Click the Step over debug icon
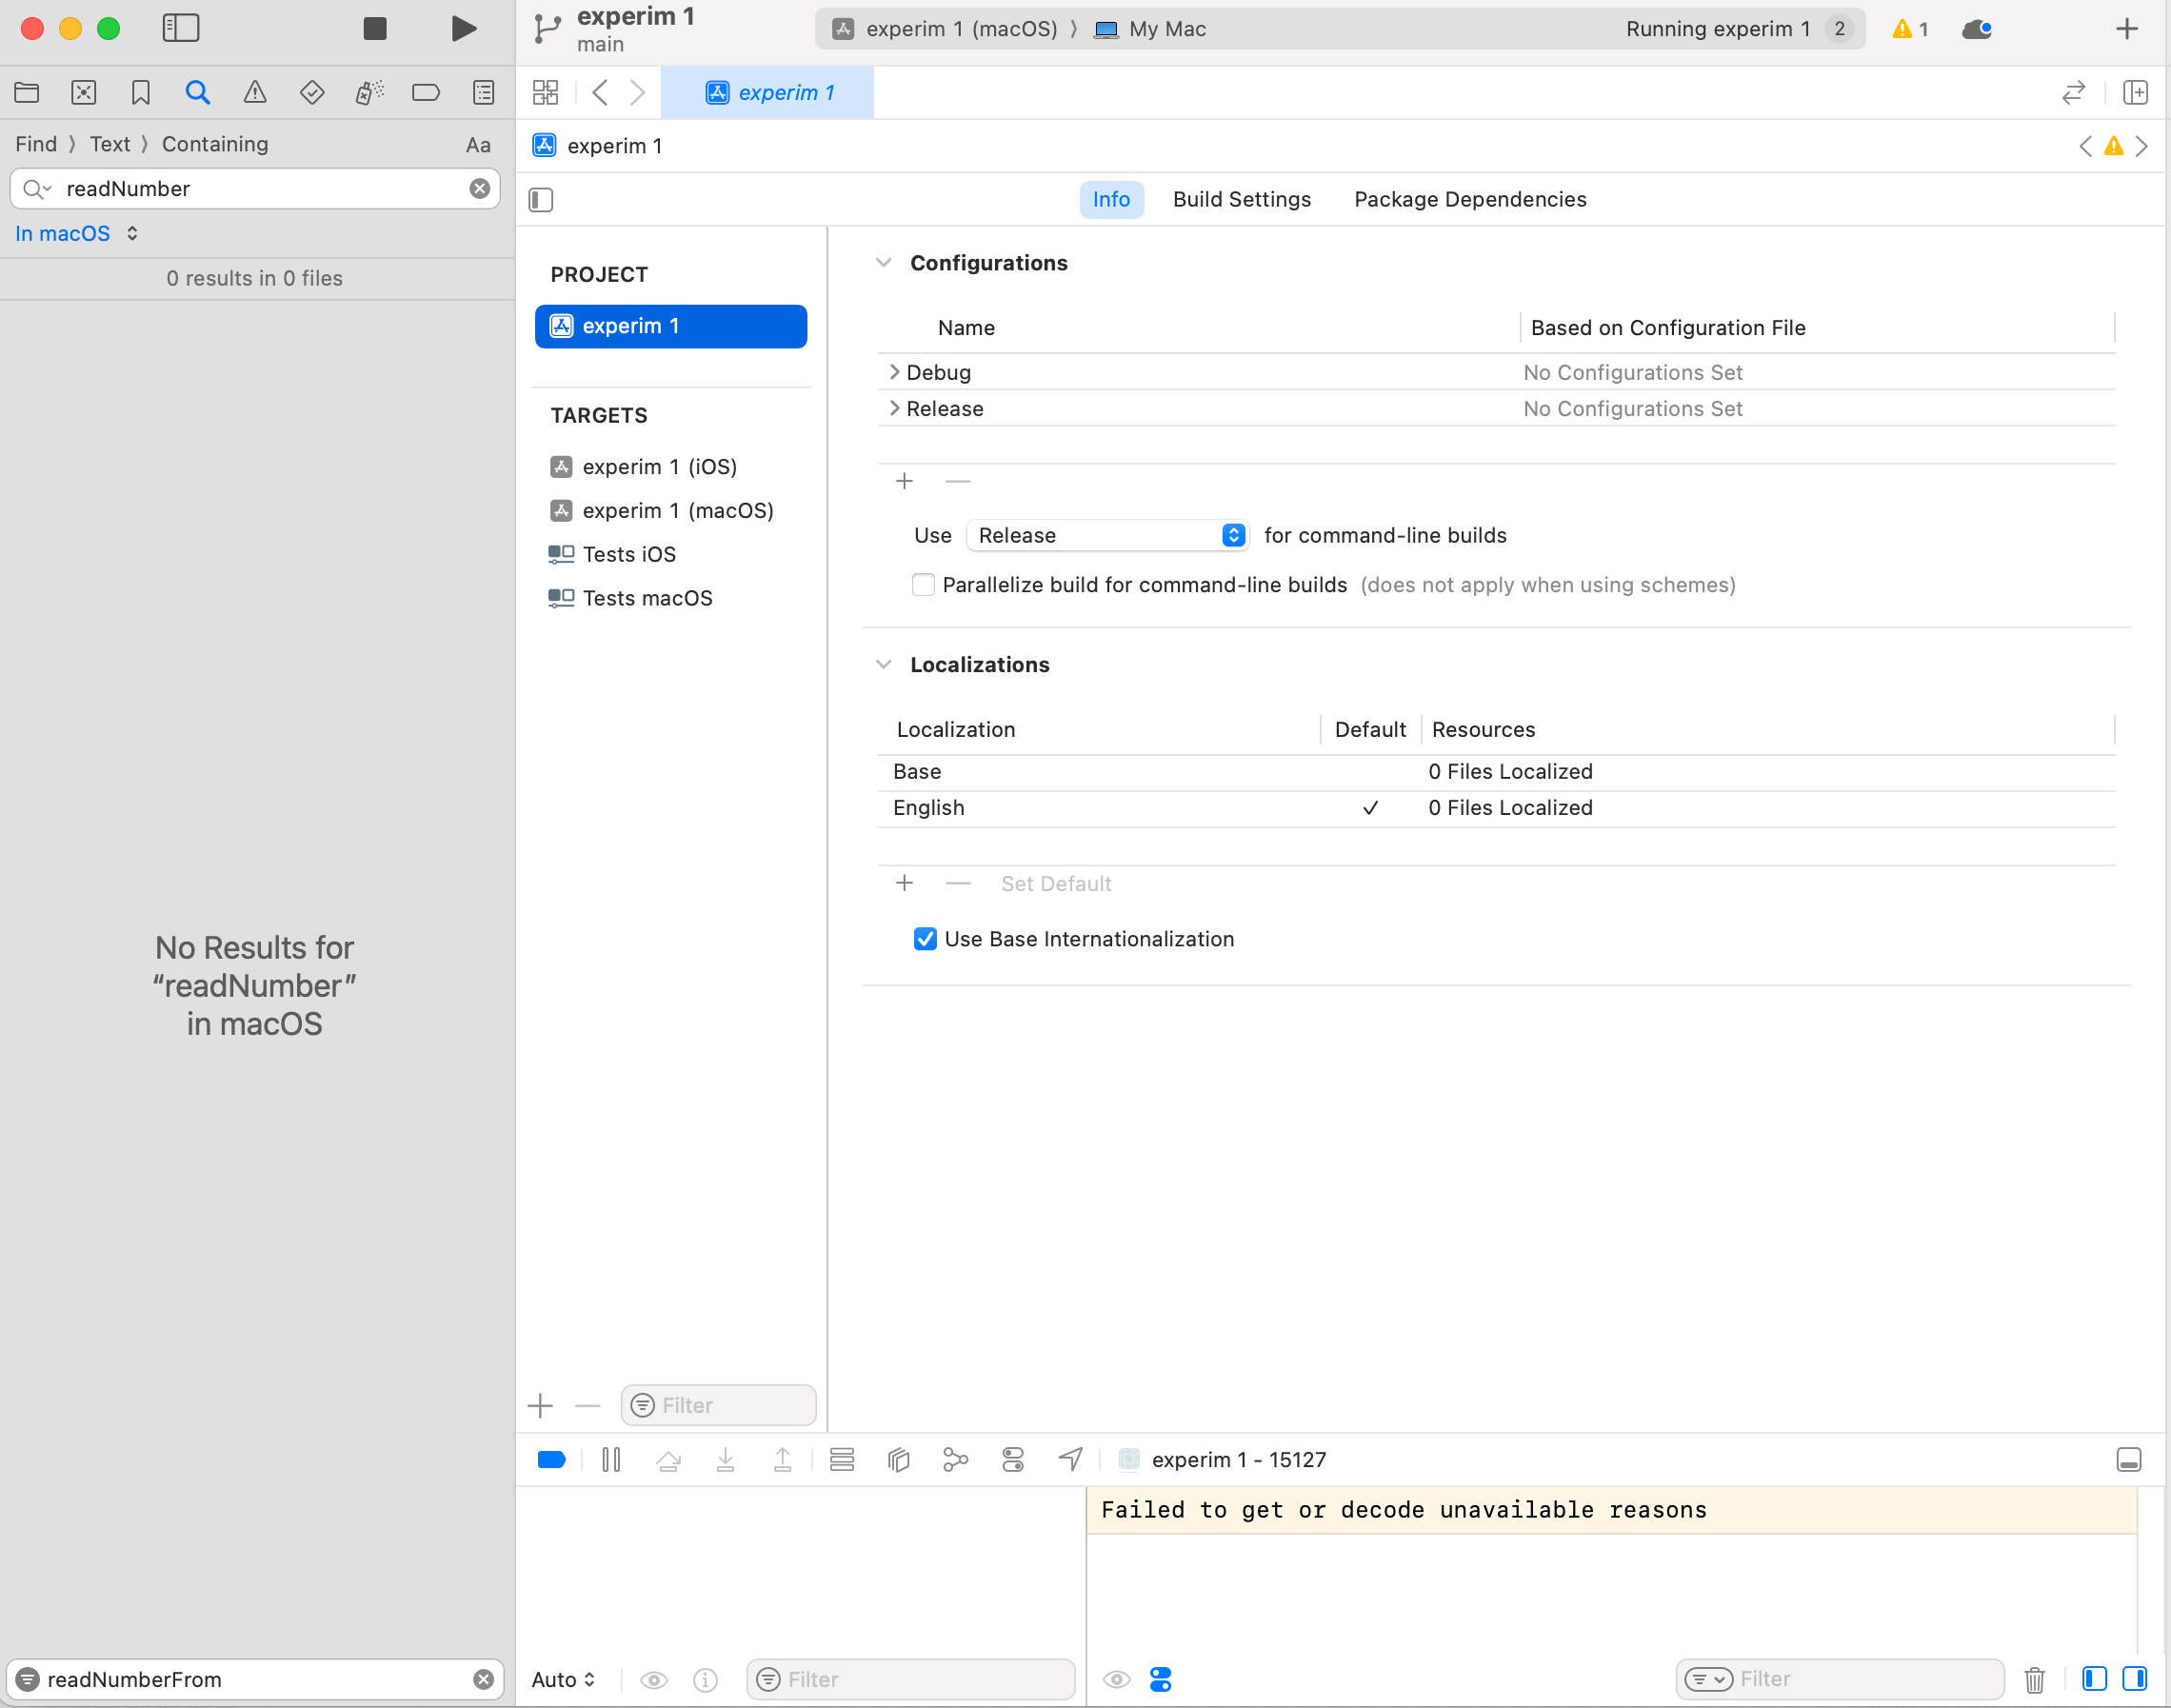2171x1708 pixels. point(668,1460)
